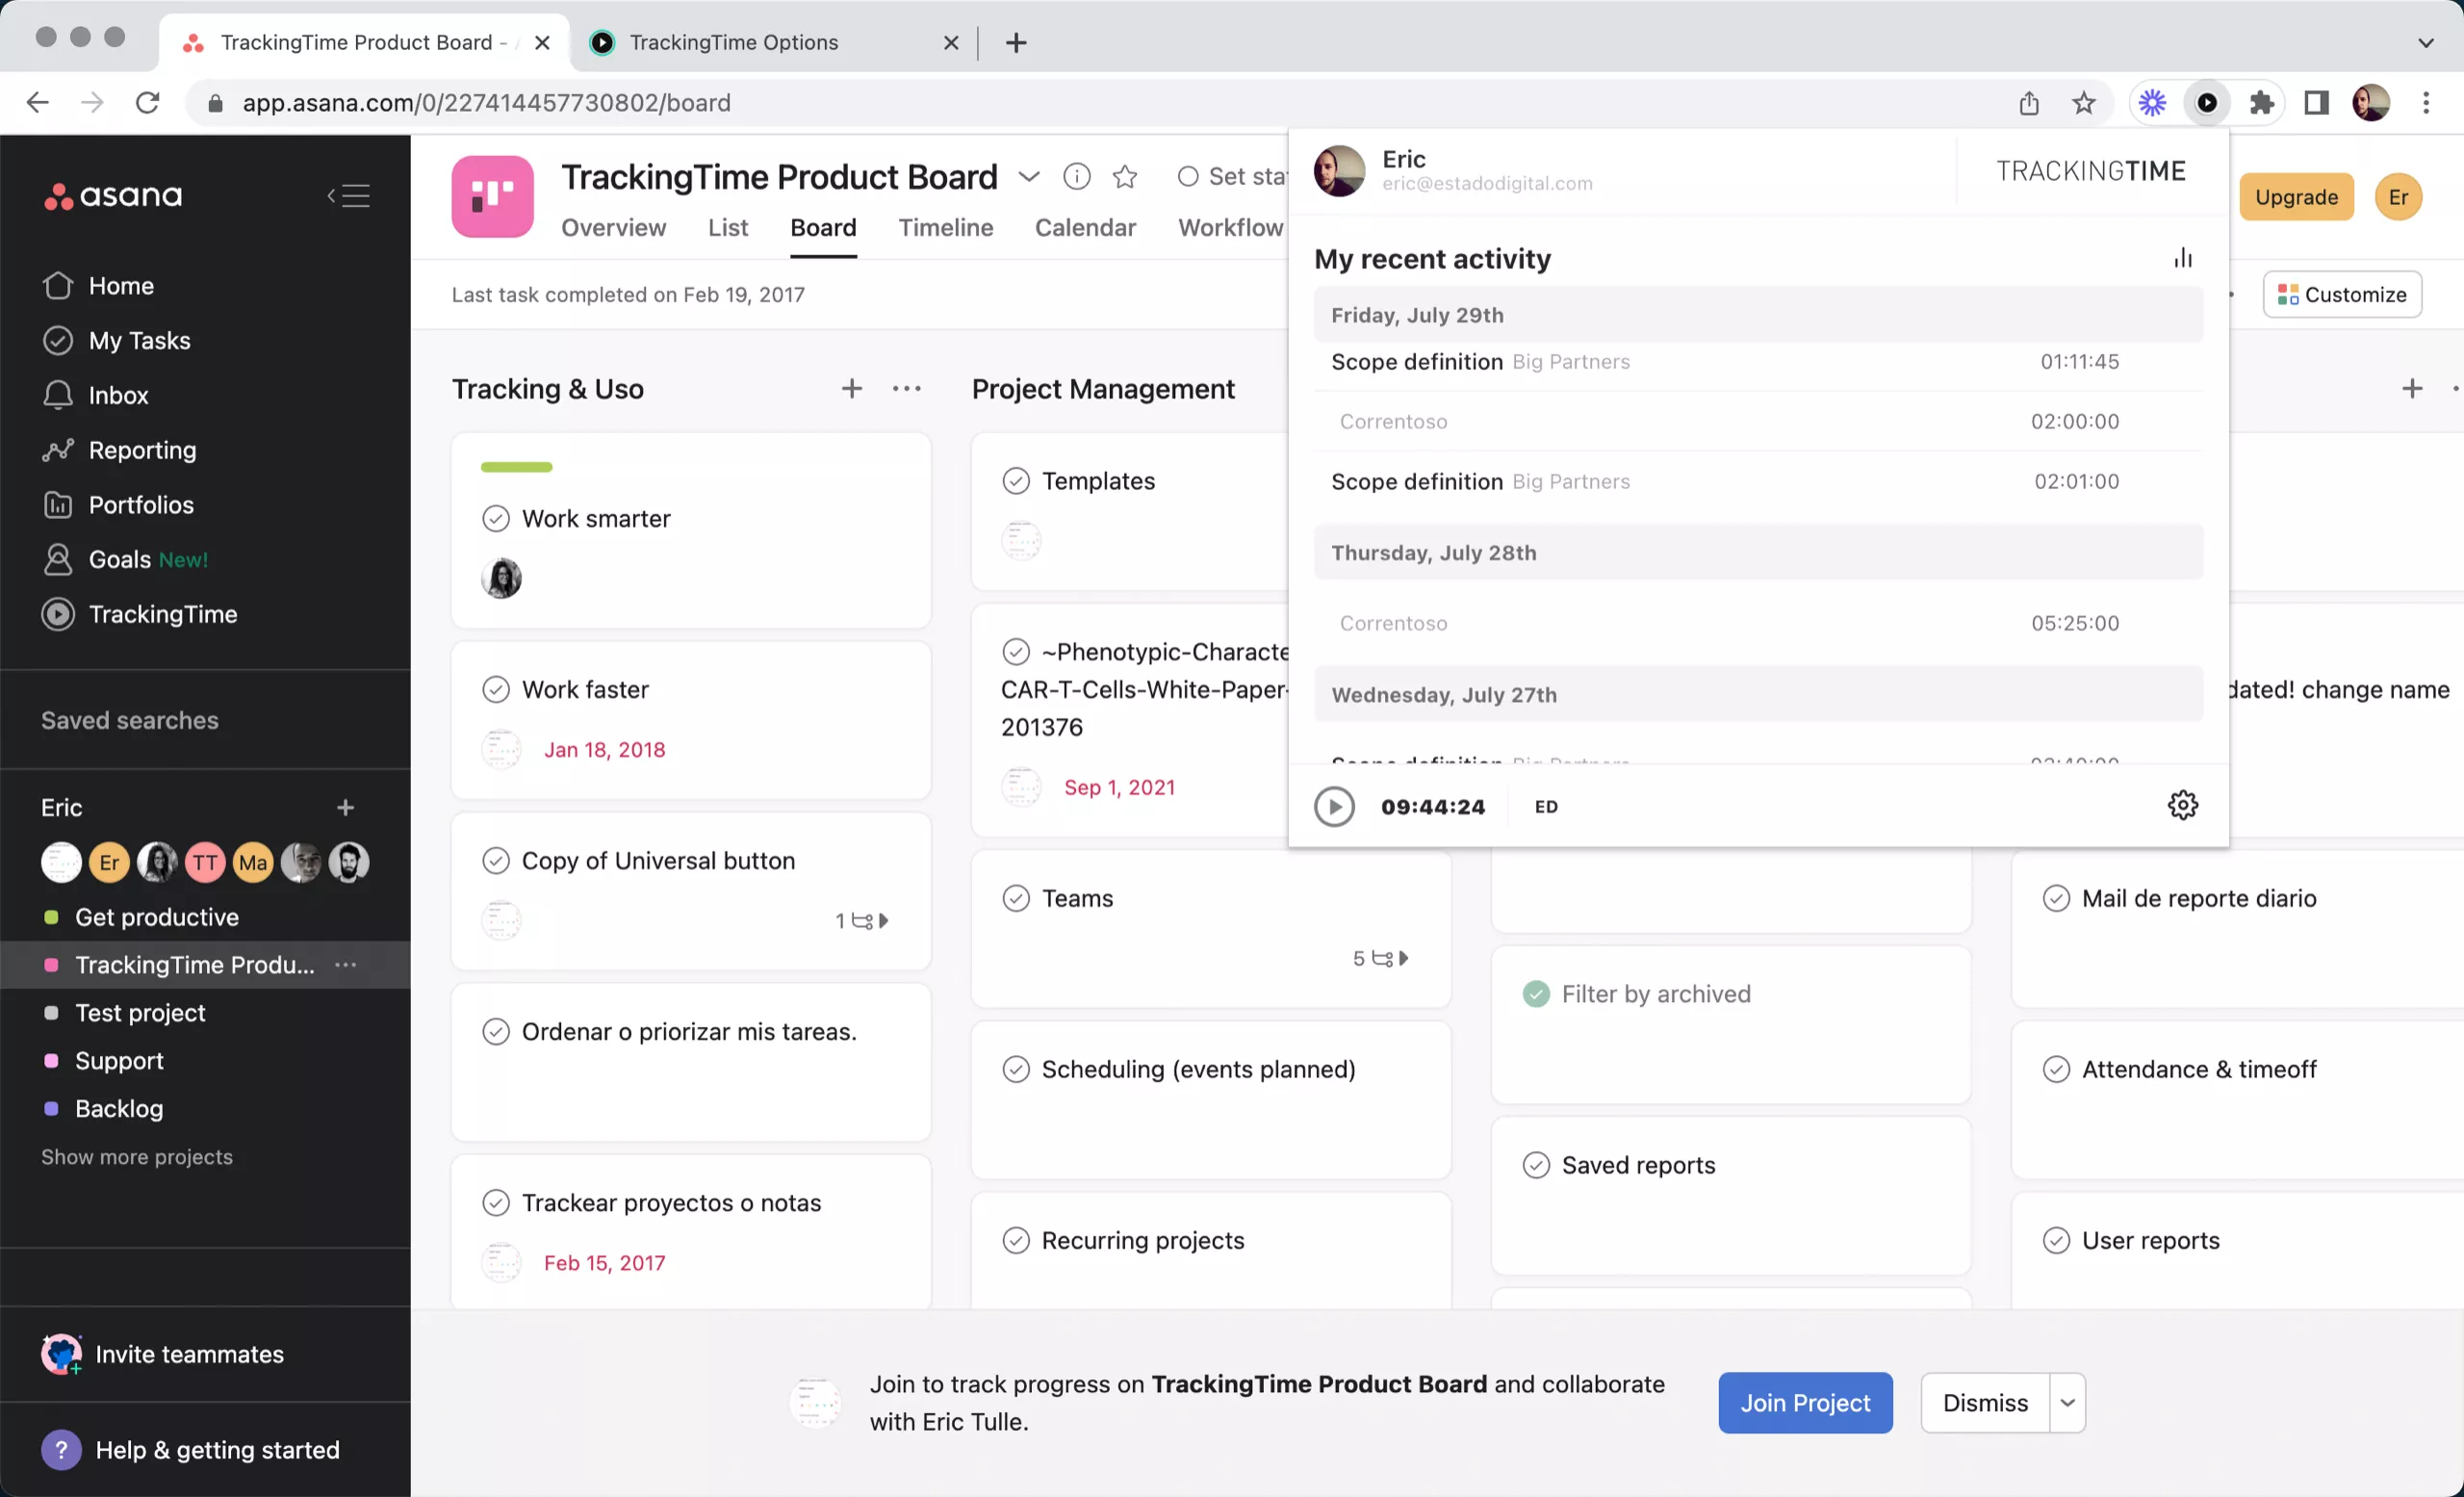Click the Goals icon in sidebar
This screenshot has width=2464, height=1497.
(57, 558)
